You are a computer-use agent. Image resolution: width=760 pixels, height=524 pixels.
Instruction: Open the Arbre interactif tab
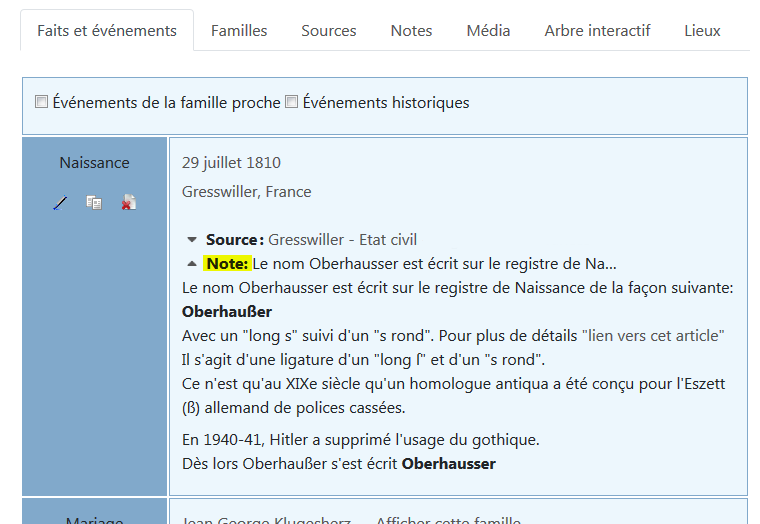pyautogui.click(x=597, y=31)
